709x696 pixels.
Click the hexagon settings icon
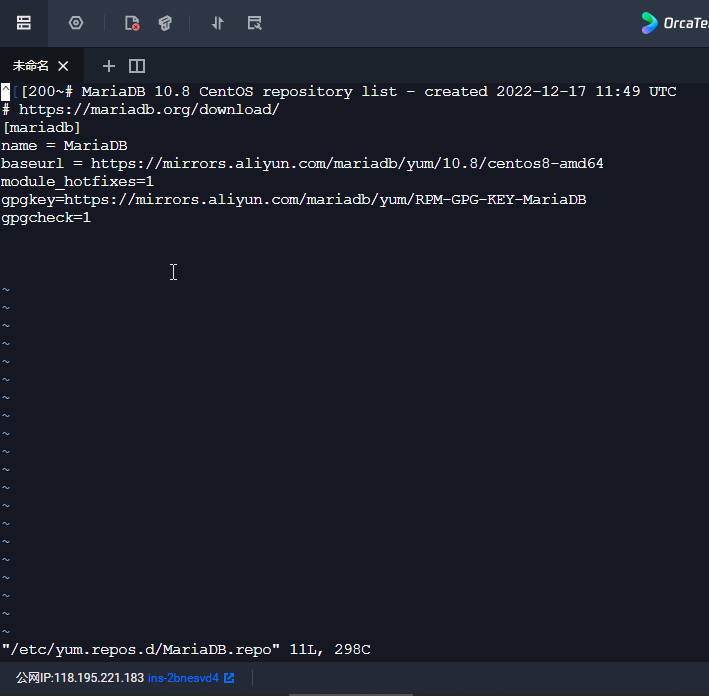pos(76,23)
